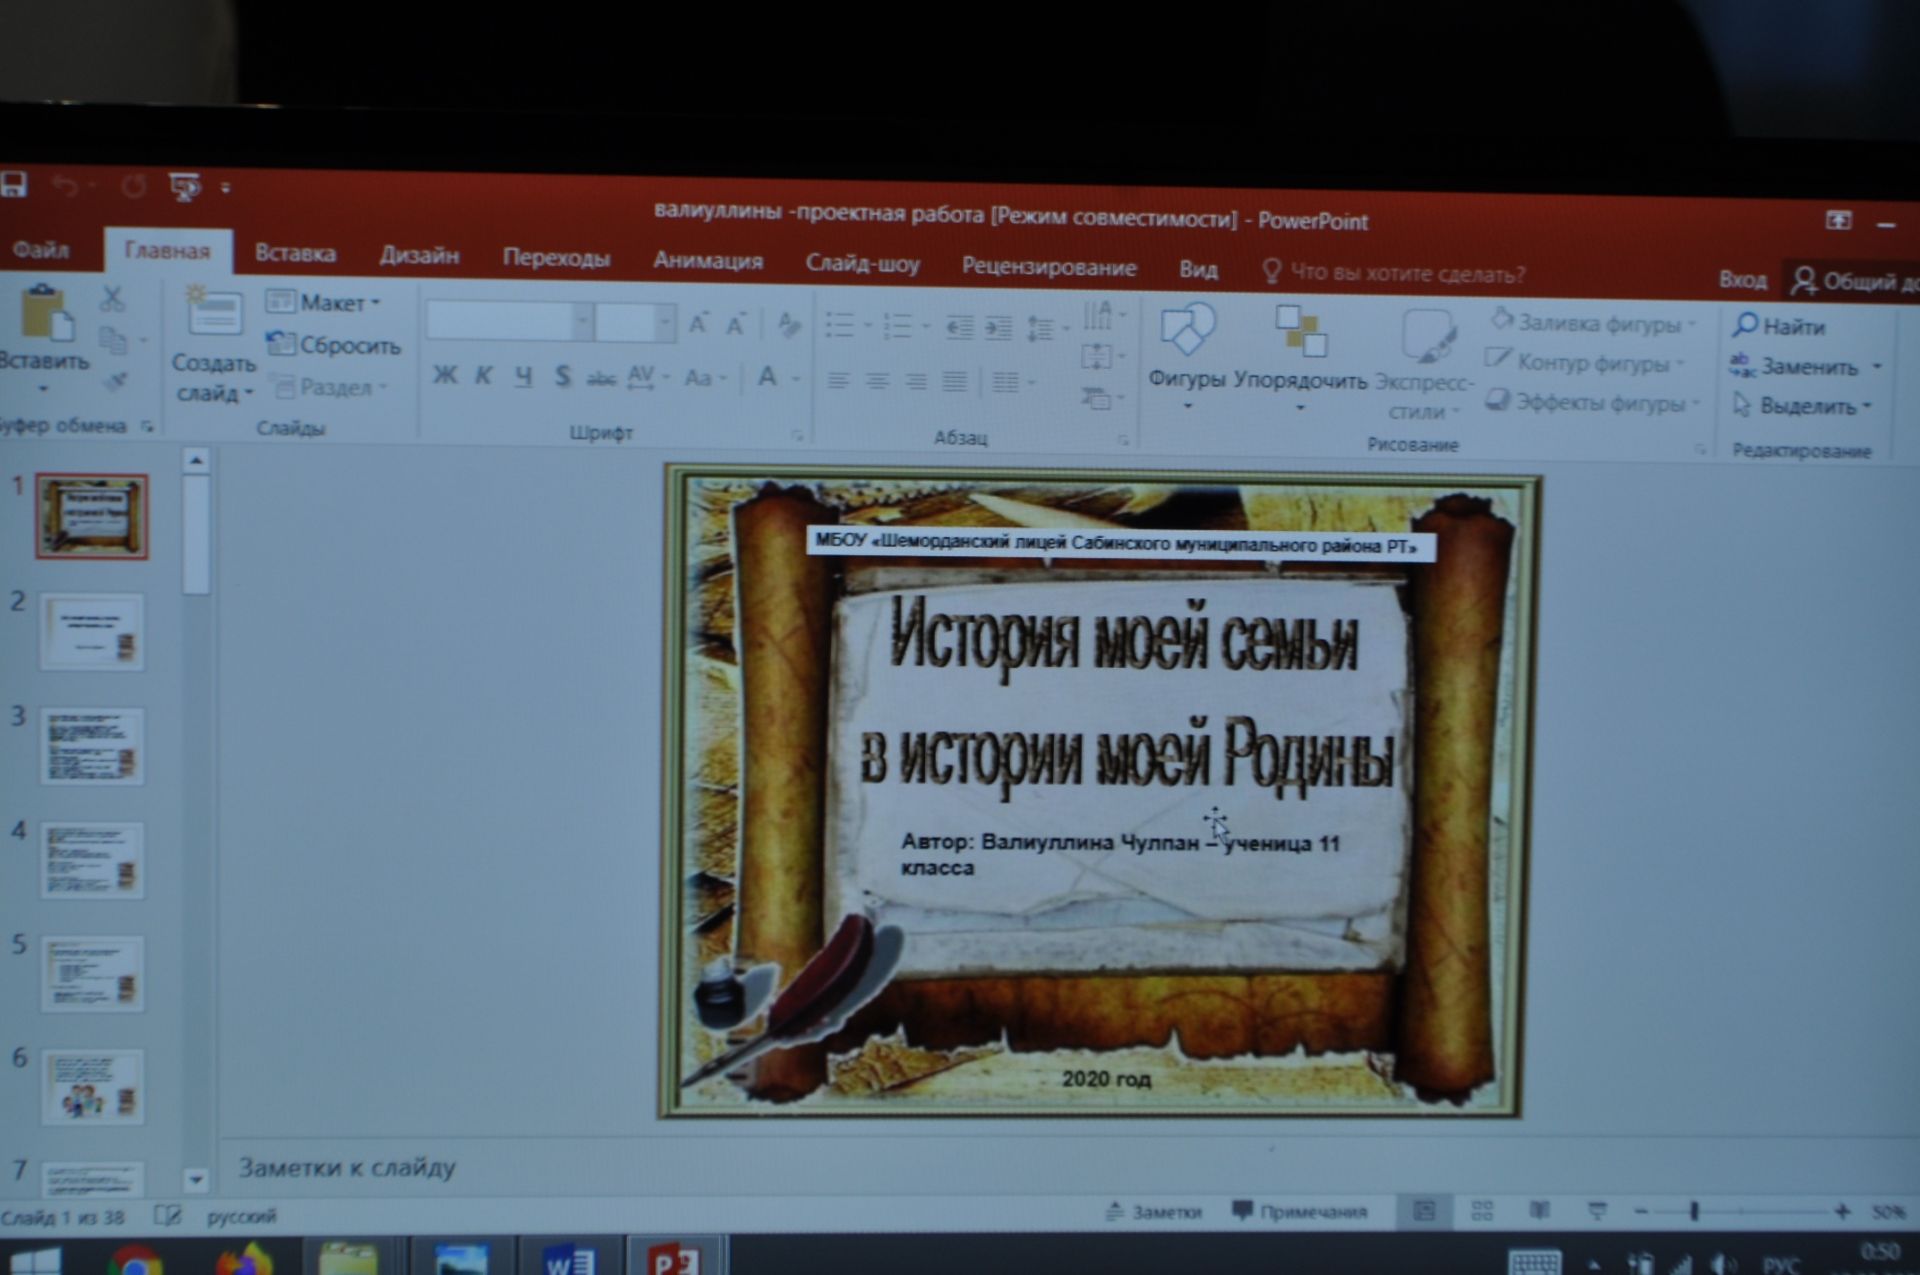
Task: Click the font color A icon
Action: (x=767, y=376)
